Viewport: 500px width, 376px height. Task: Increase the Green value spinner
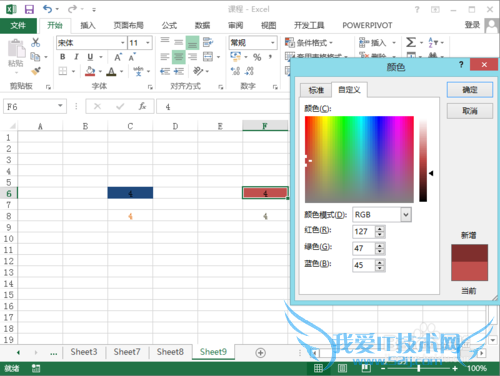pyautogui.click(x=380, y=245)
